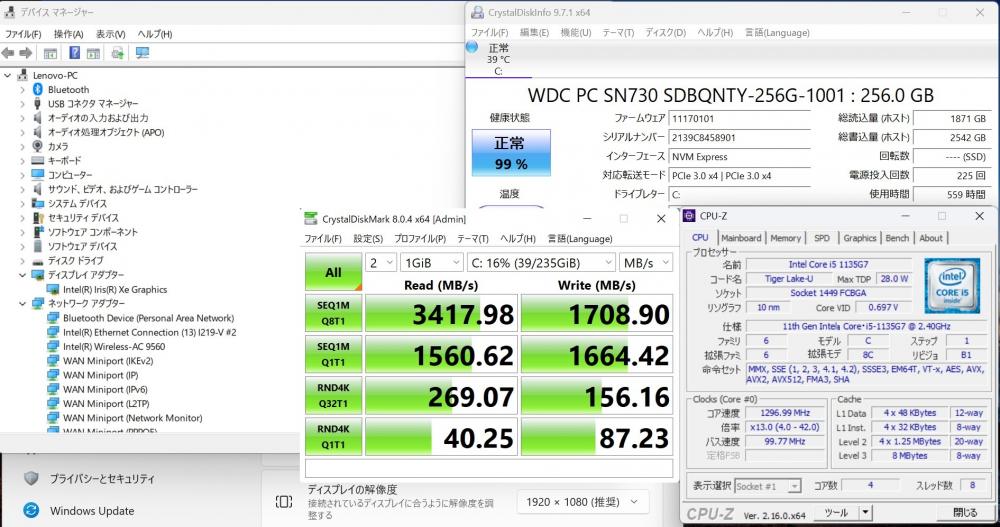The height and width of the screenshot is (527, 1000).
Task: Click the 正常 99% health status box
Action: tap(510, 153)
